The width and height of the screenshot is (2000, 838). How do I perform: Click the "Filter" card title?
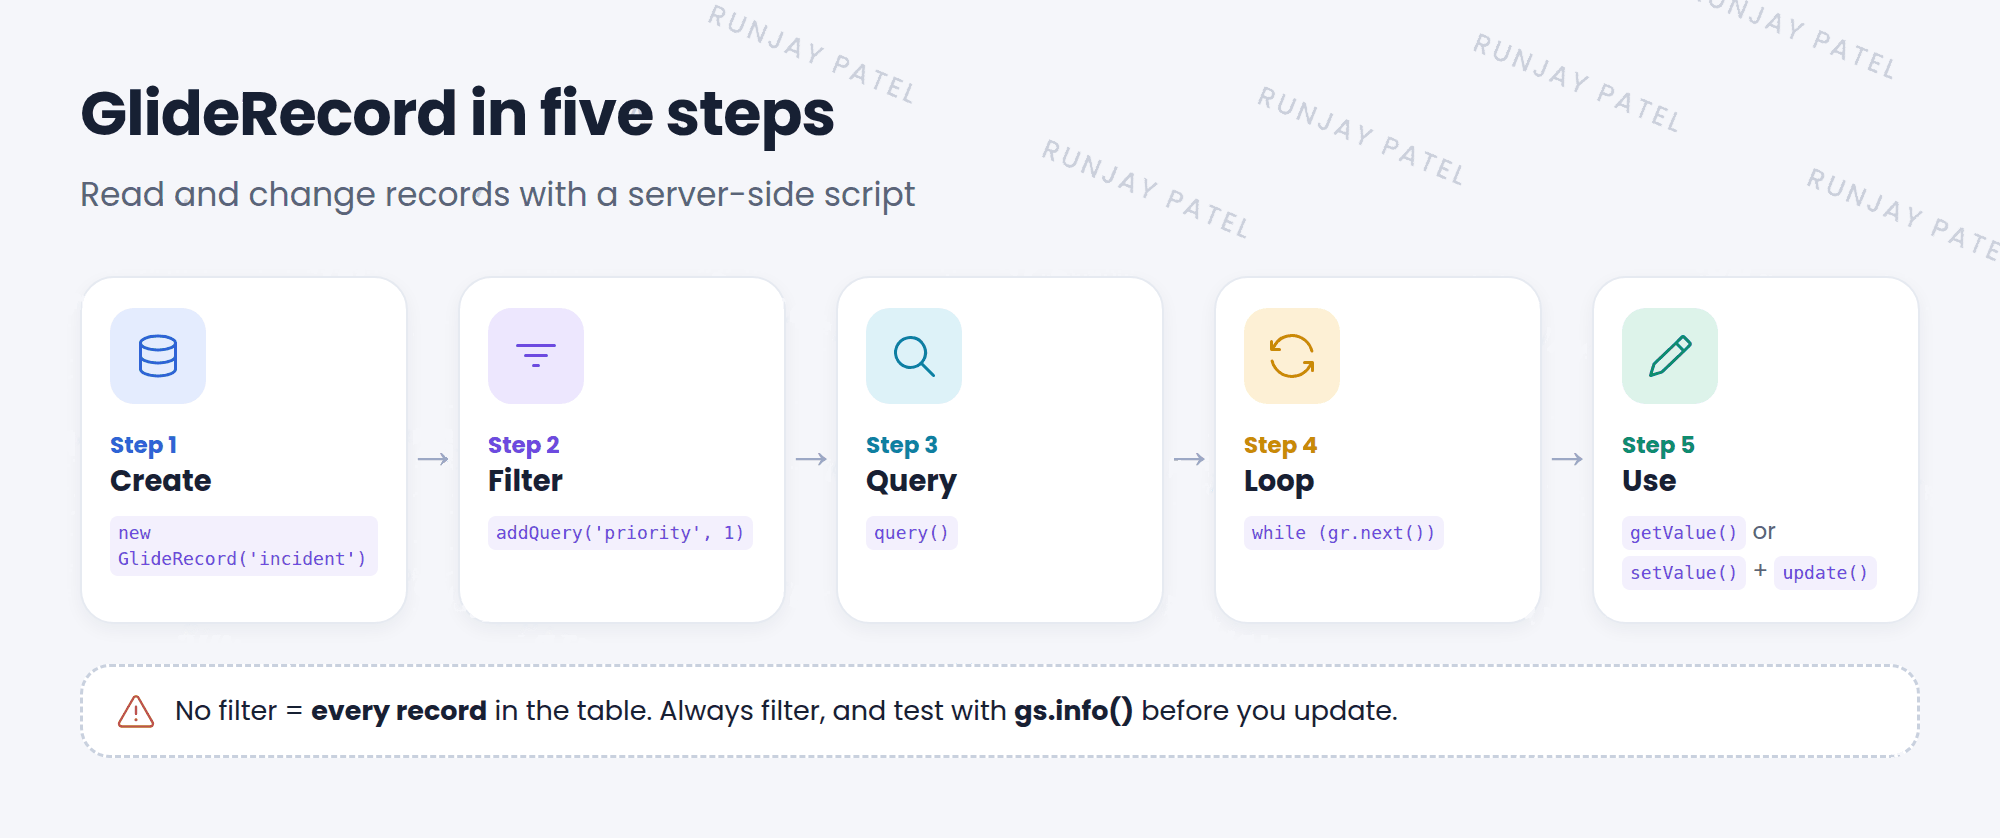[x=525, y=481]
